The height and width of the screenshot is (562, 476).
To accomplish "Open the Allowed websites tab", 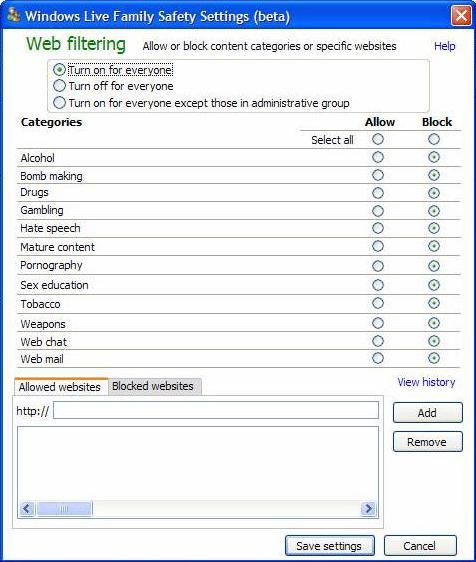I will tap(60, 387).
